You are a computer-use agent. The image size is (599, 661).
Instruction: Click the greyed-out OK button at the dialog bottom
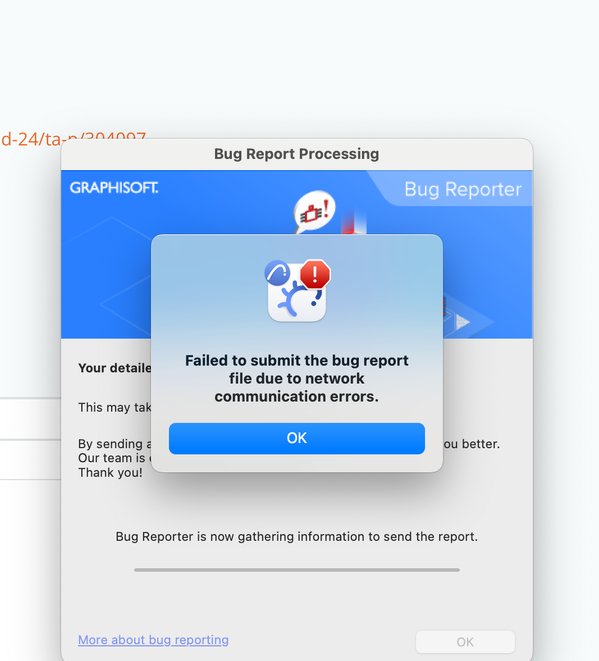465,642
